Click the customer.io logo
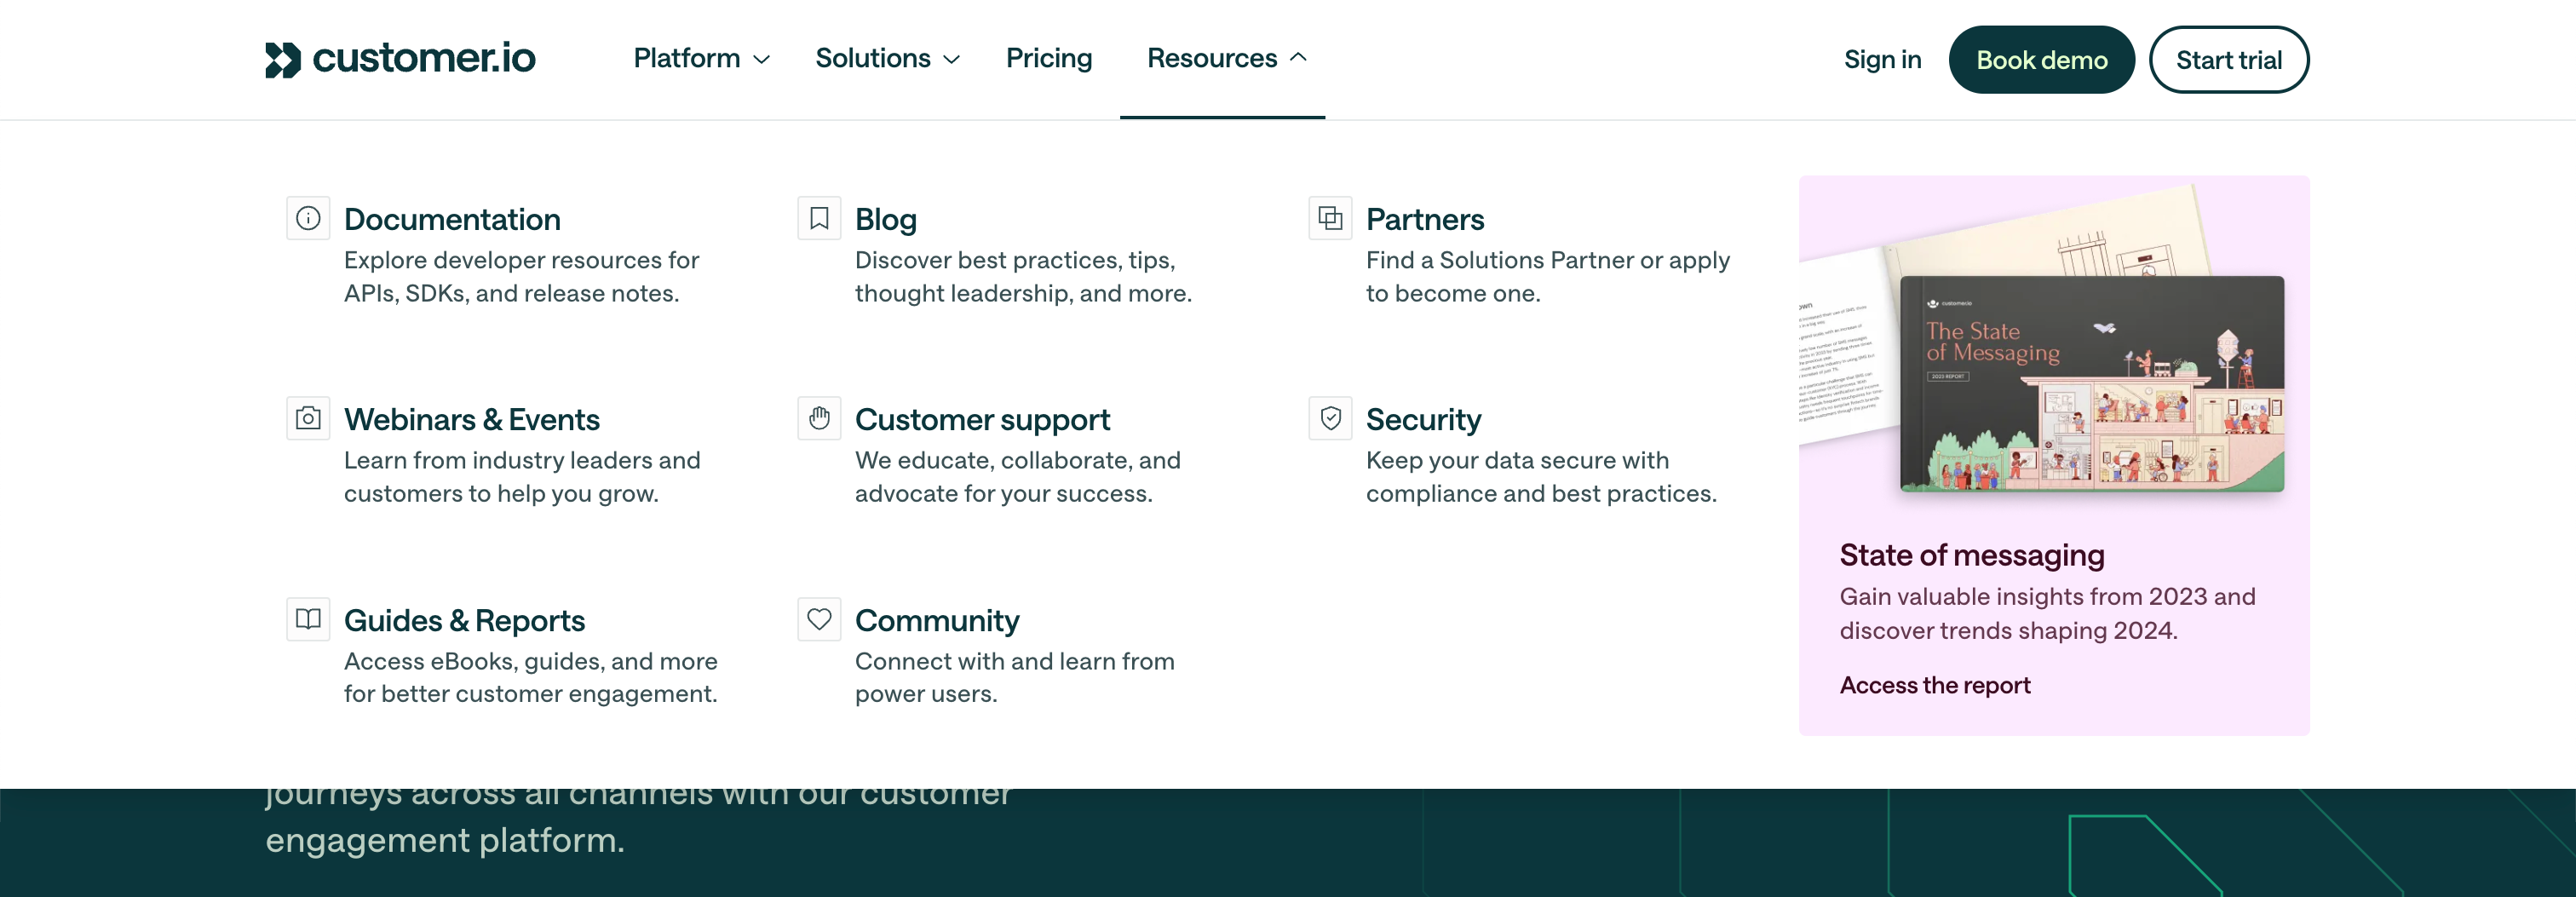The width and height of the screenshot is (2576, 897). point(399,59)
